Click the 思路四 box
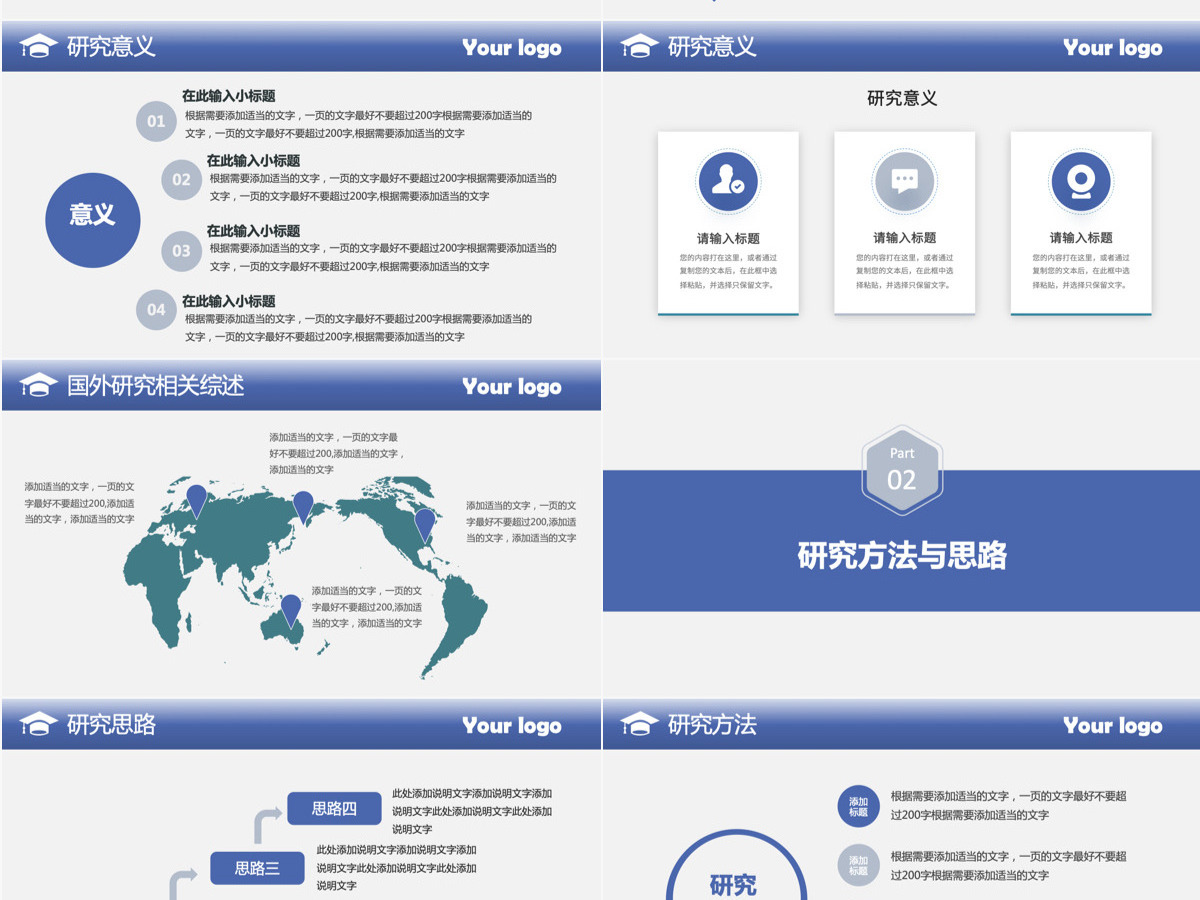This screenshot has width=1200, height=900. pos(334,809)
